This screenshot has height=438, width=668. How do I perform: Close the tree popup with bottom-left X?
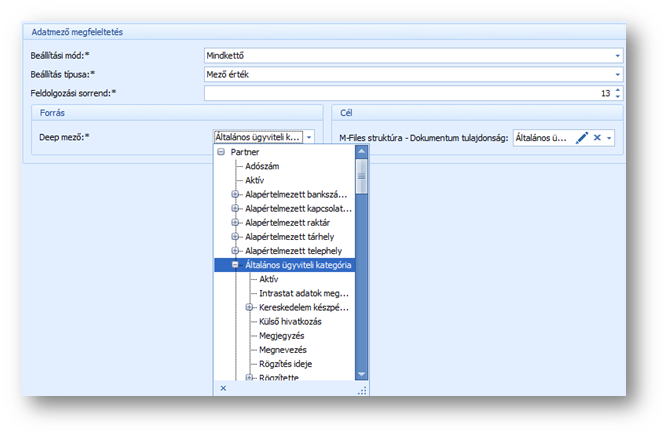click(223, 387)
